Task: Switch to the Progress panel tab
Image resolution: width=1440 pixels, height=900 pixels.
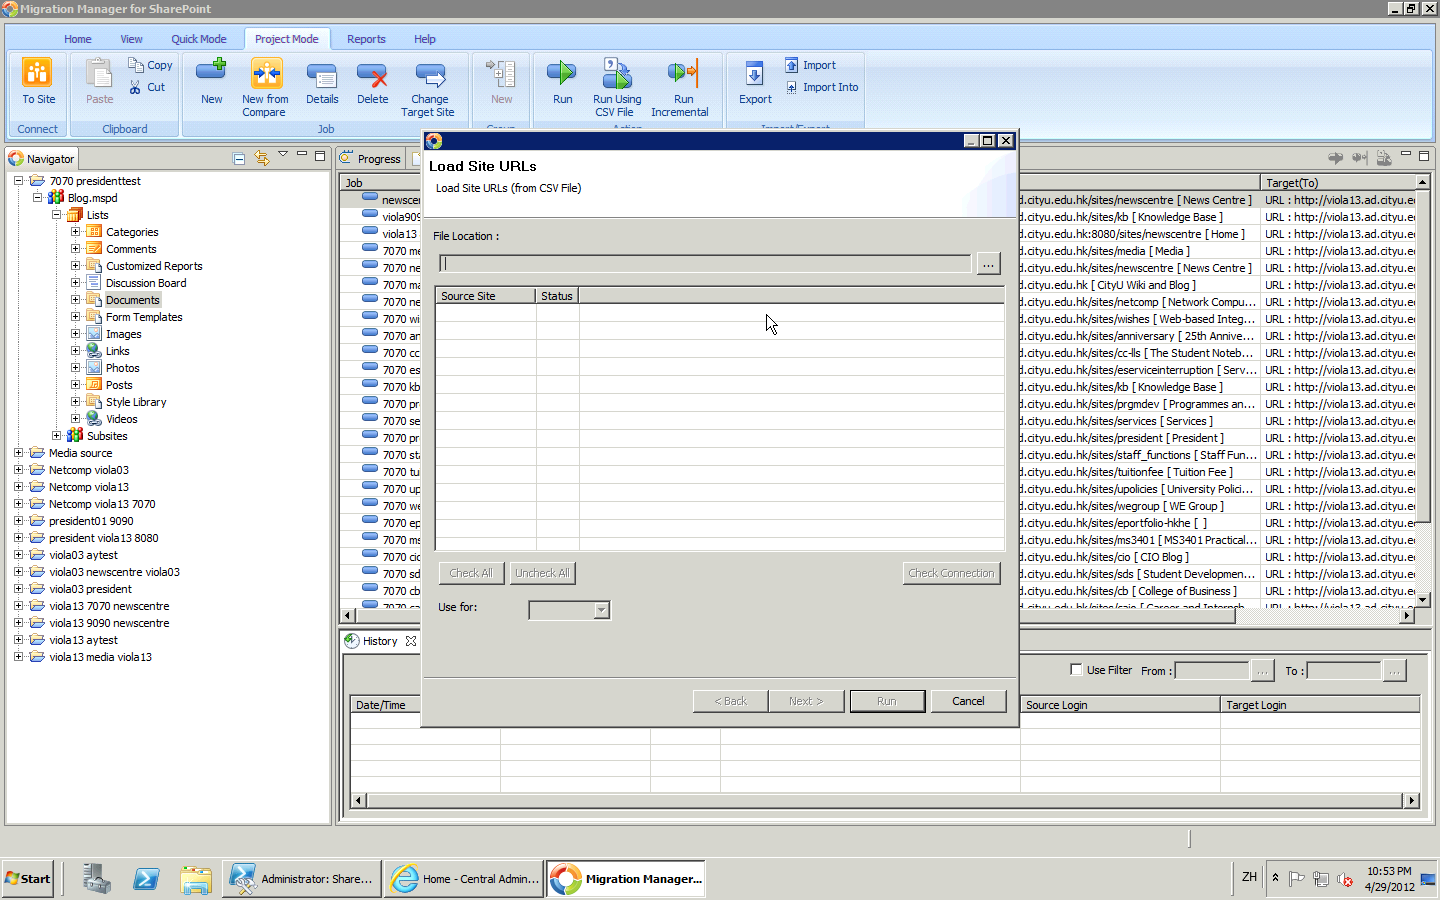Action: point(371,158)
